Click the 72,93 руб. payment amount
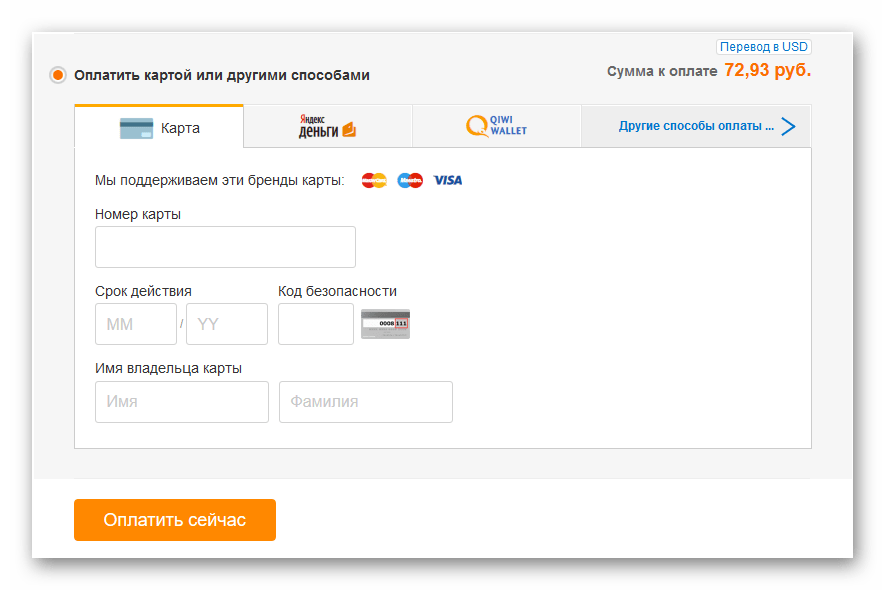The image size is (885, 590). tap(767, 71)
